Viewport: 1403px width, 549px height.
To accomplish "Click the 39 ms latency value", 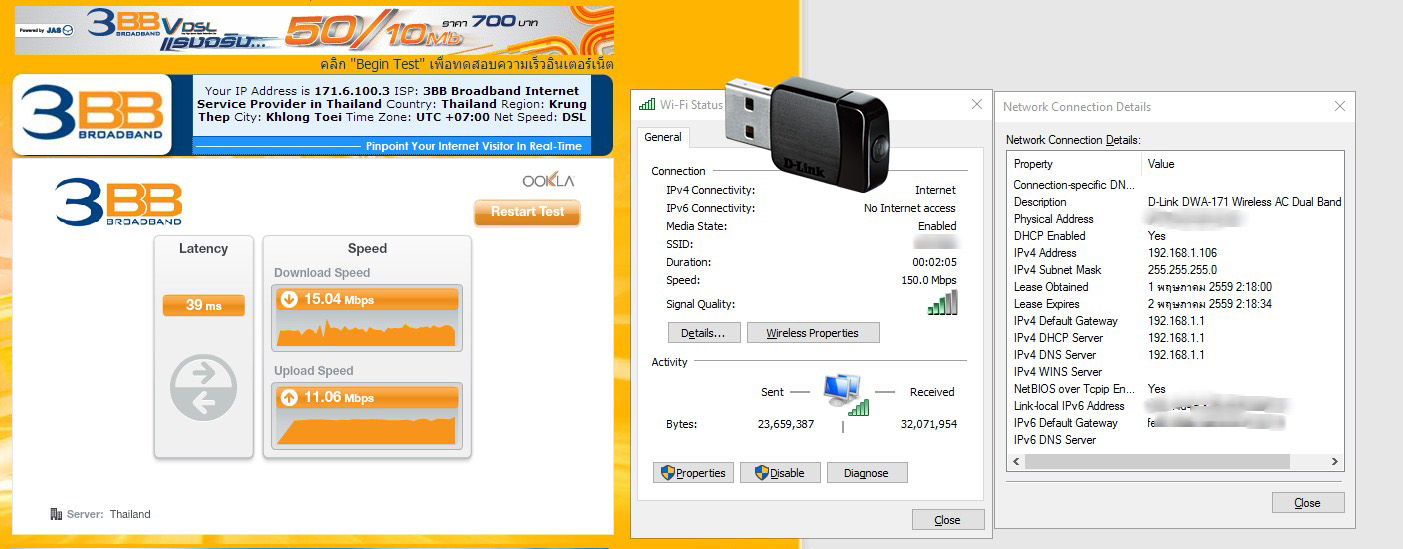I will click(204, 305).
